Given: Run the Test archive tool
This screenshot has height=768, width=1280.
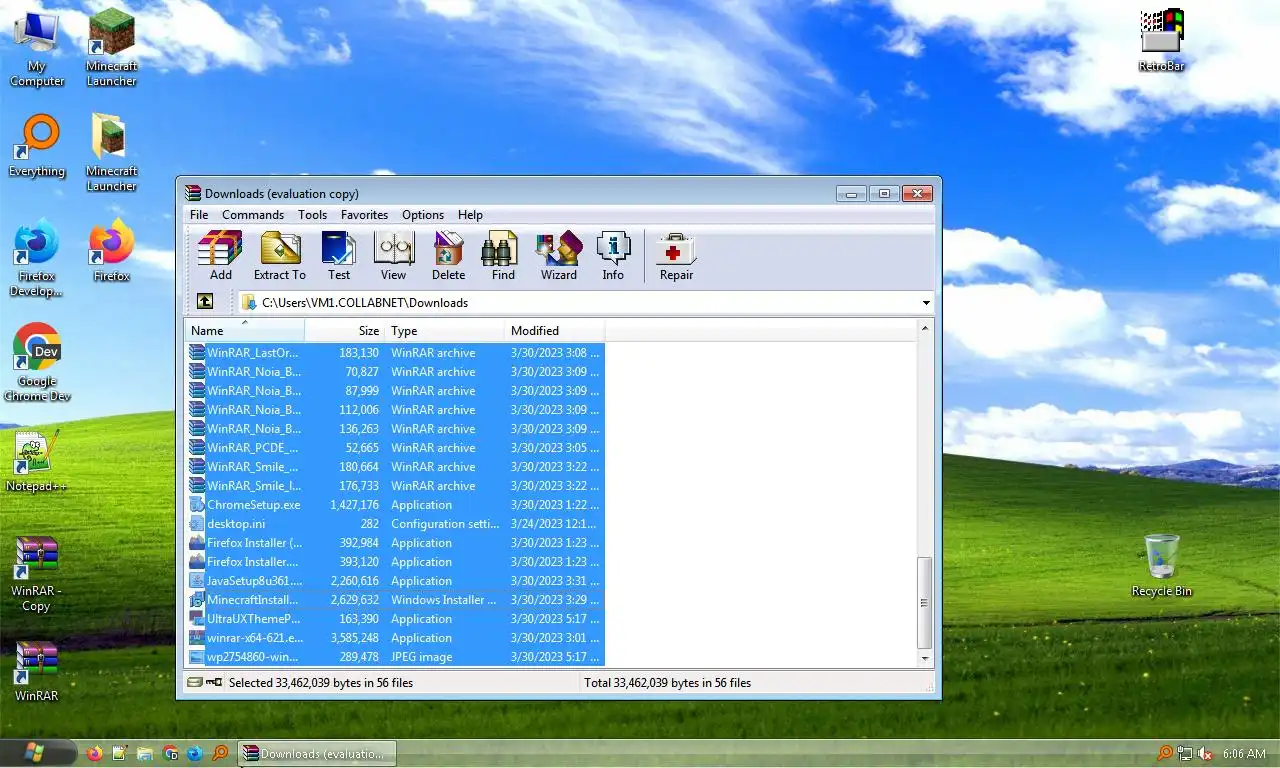Looking at the screenshot, I should [339, 256].
